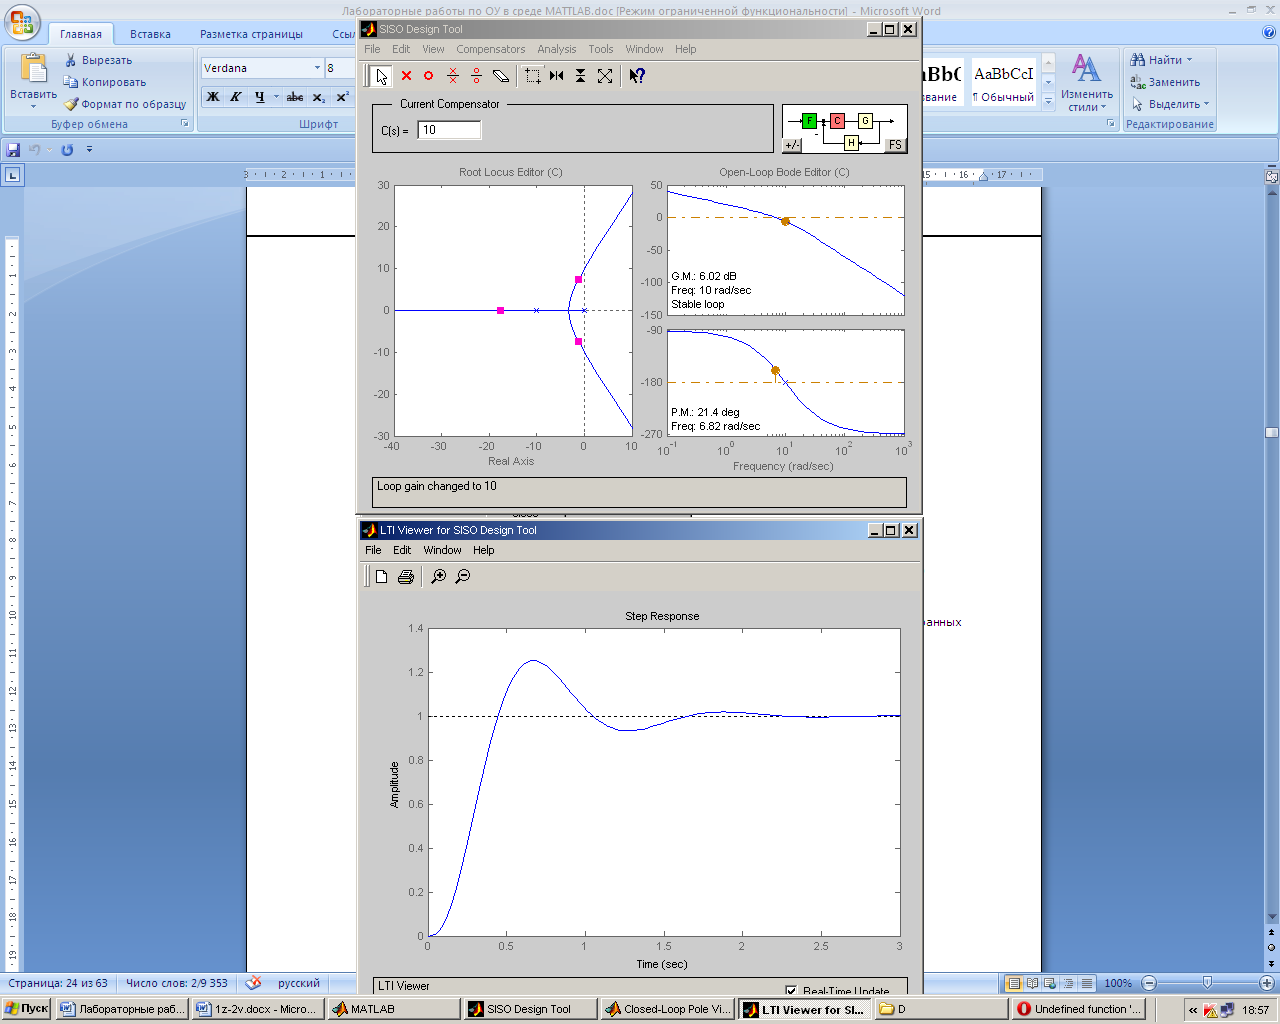Viewport: 1280px width, 1024px height.
Task: Expand the Выделить (Select) dropdown
Action: (x=1206, y=104)
